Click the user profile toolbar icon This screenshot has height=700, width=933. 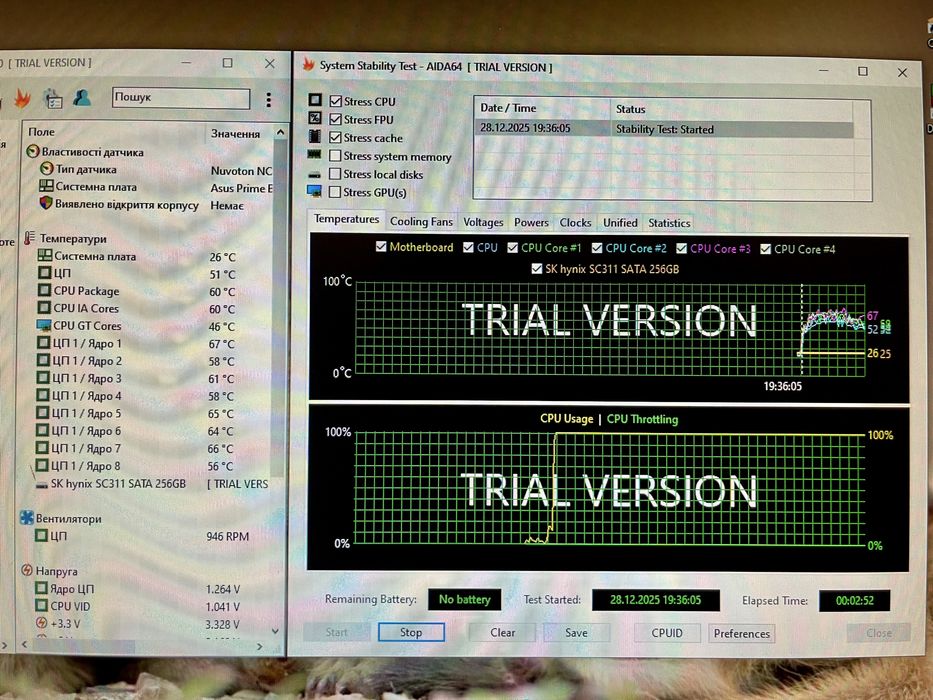click(x=82, y=98)
